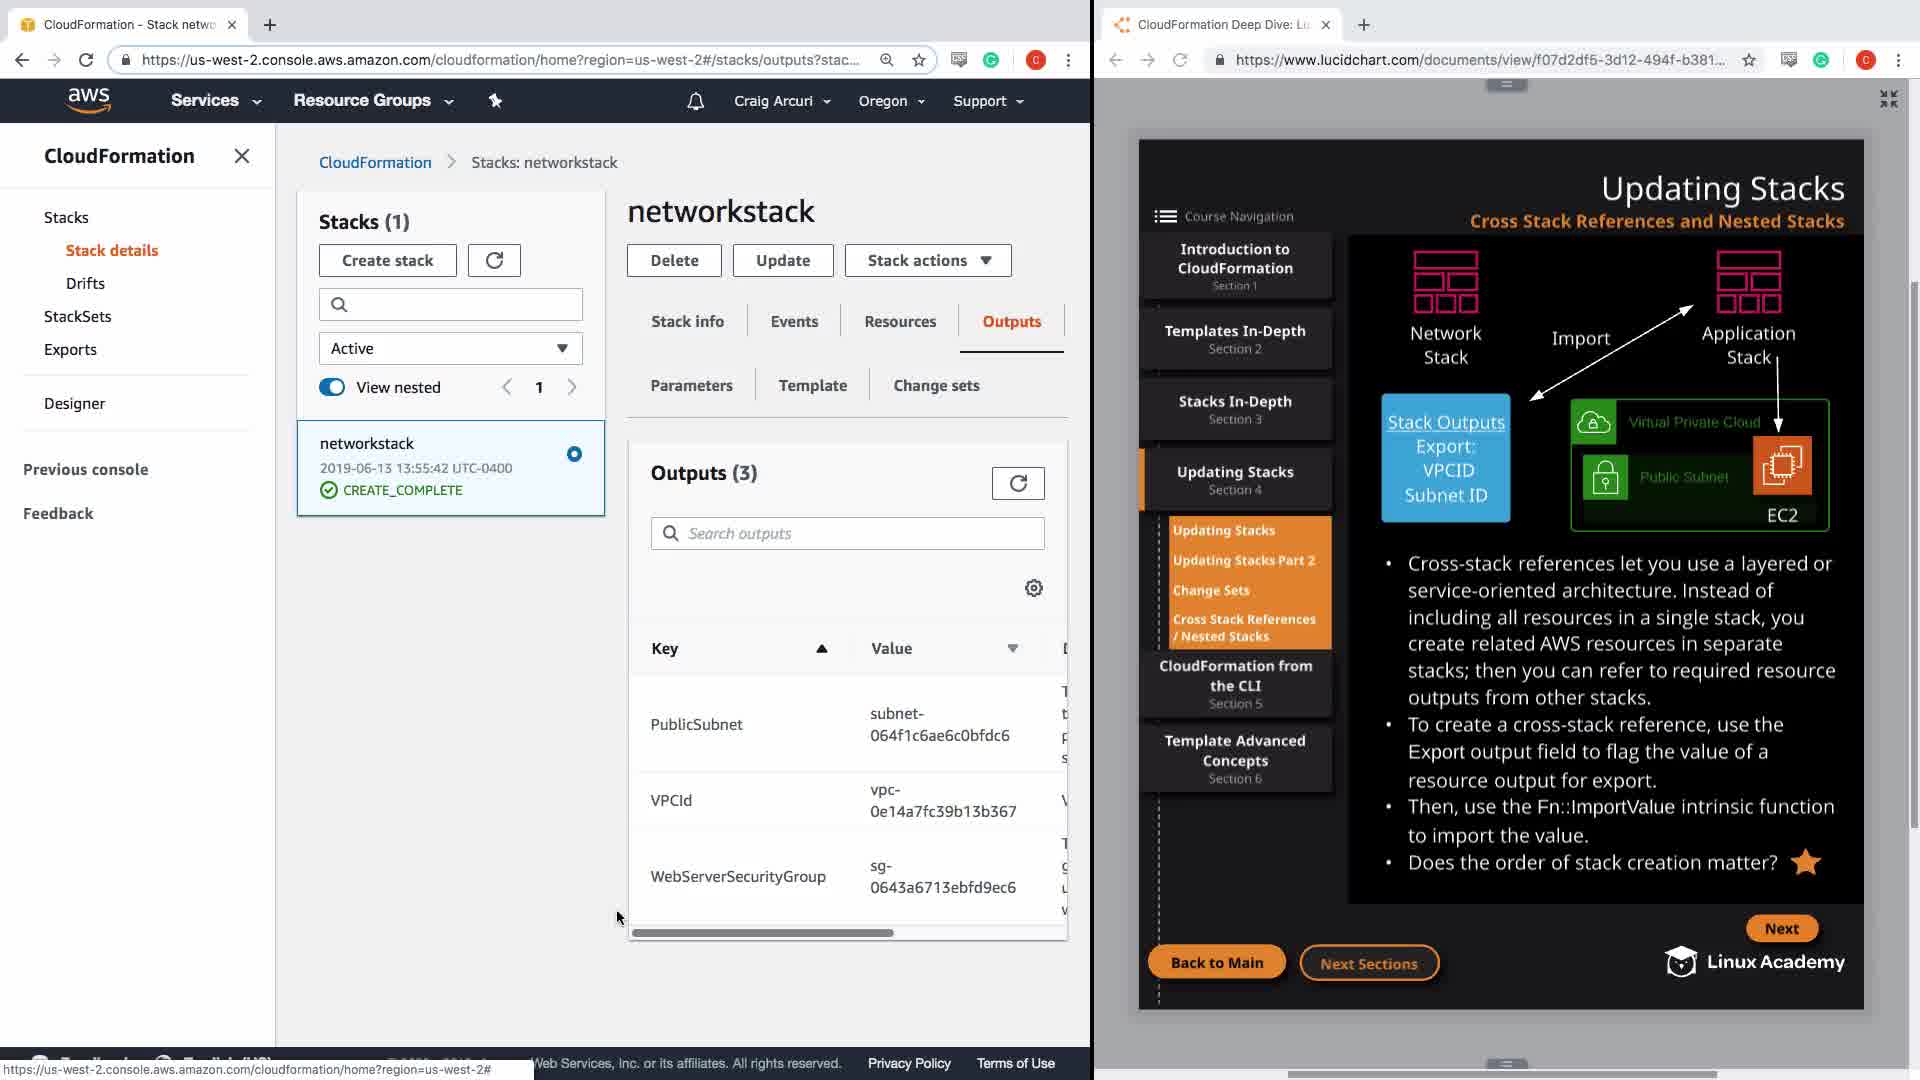Refresh the Stacks list
This screenshot has height=1080, width=1920.
pyautogui.click(x=494, y=261)
